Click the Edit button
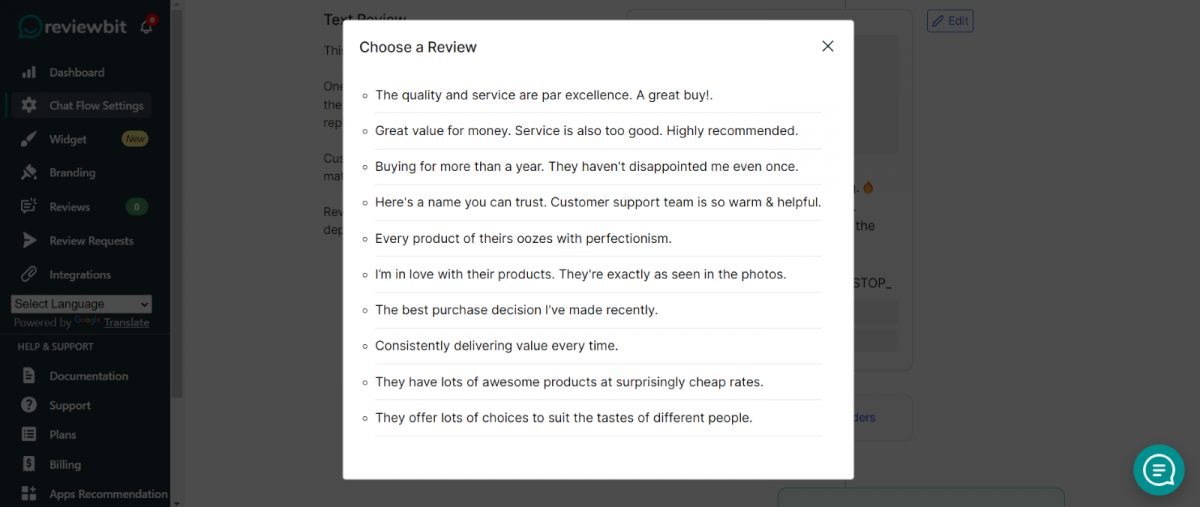The height and width of the screenshot is (507, 1200). [950, 20]
